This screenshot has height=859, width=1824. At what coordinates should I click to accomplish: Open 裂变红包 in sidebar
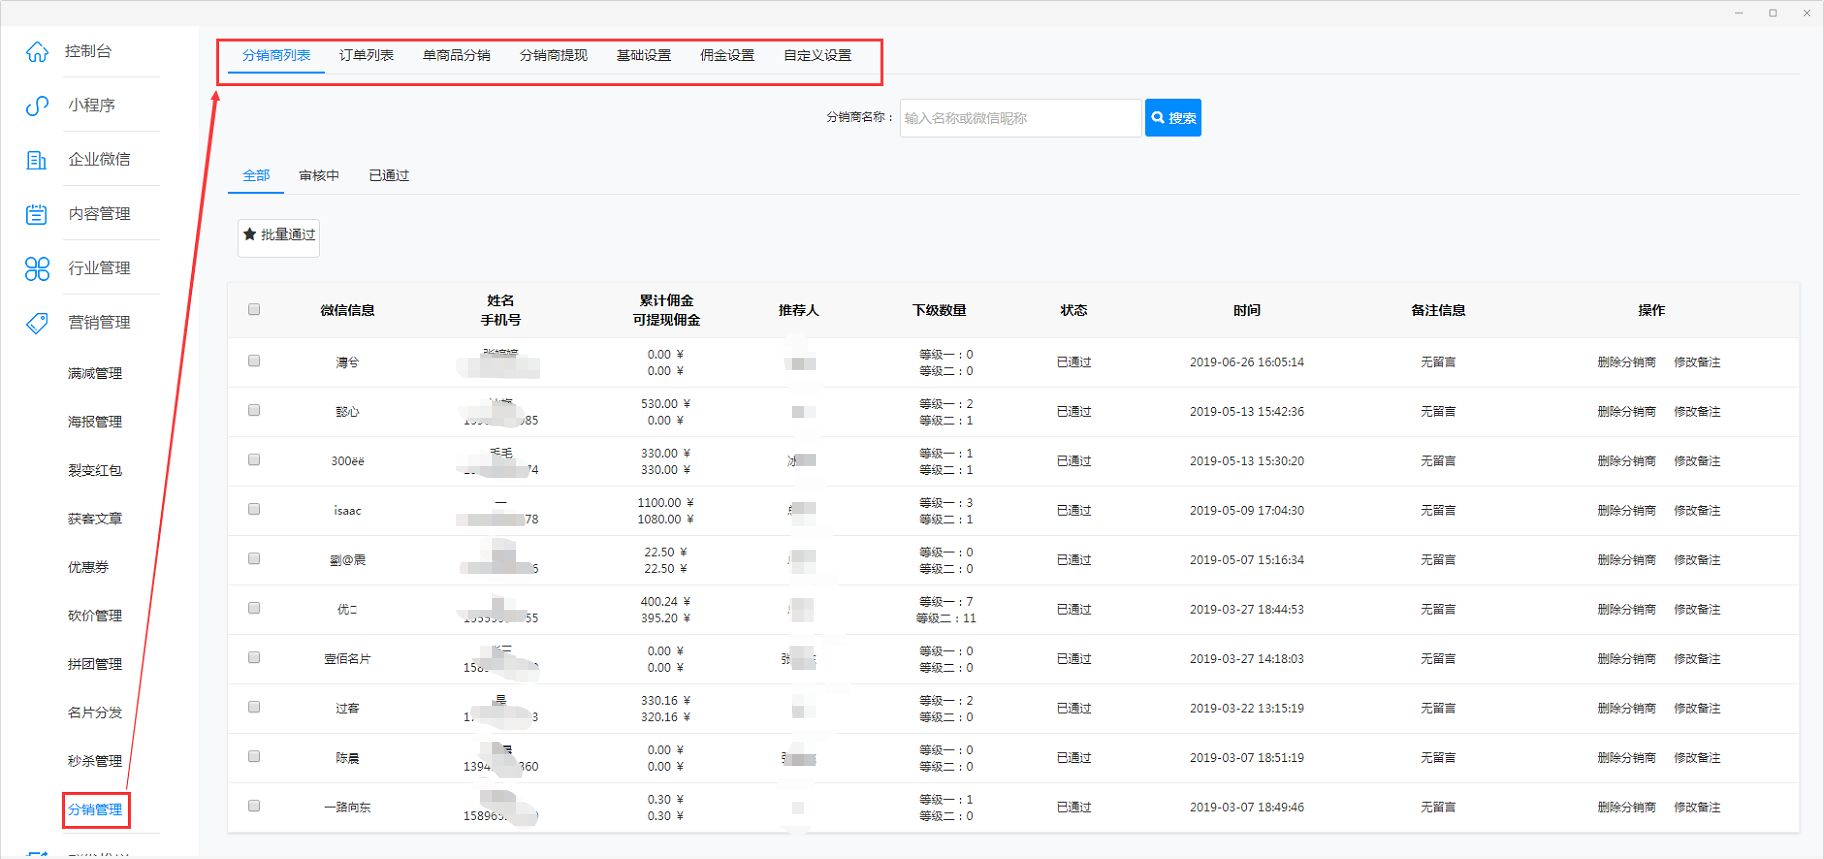pos(95,470)
